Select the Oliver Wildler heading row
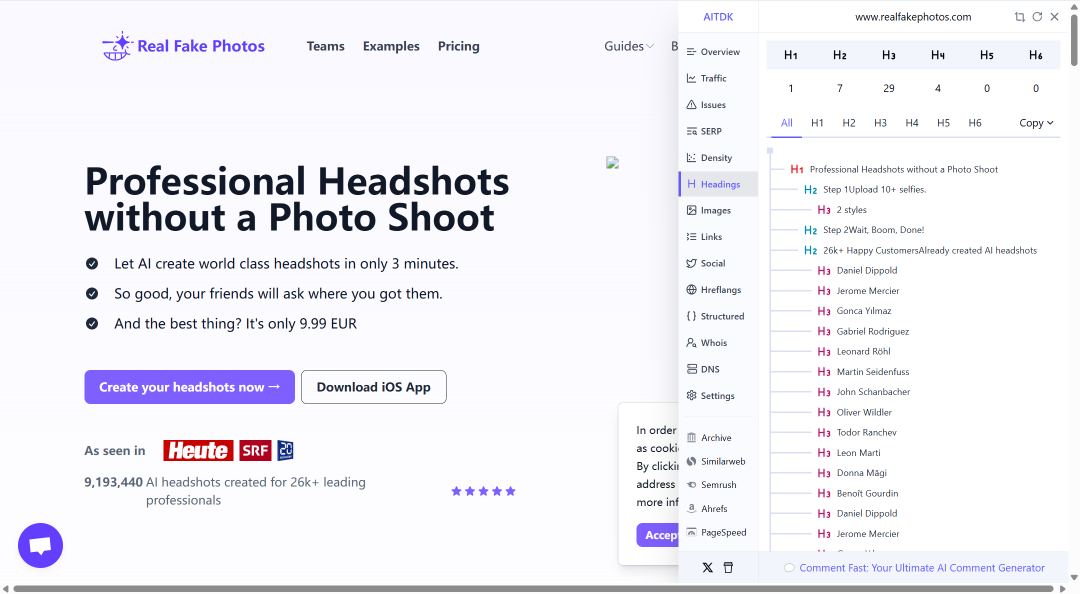 click(855, 412)
